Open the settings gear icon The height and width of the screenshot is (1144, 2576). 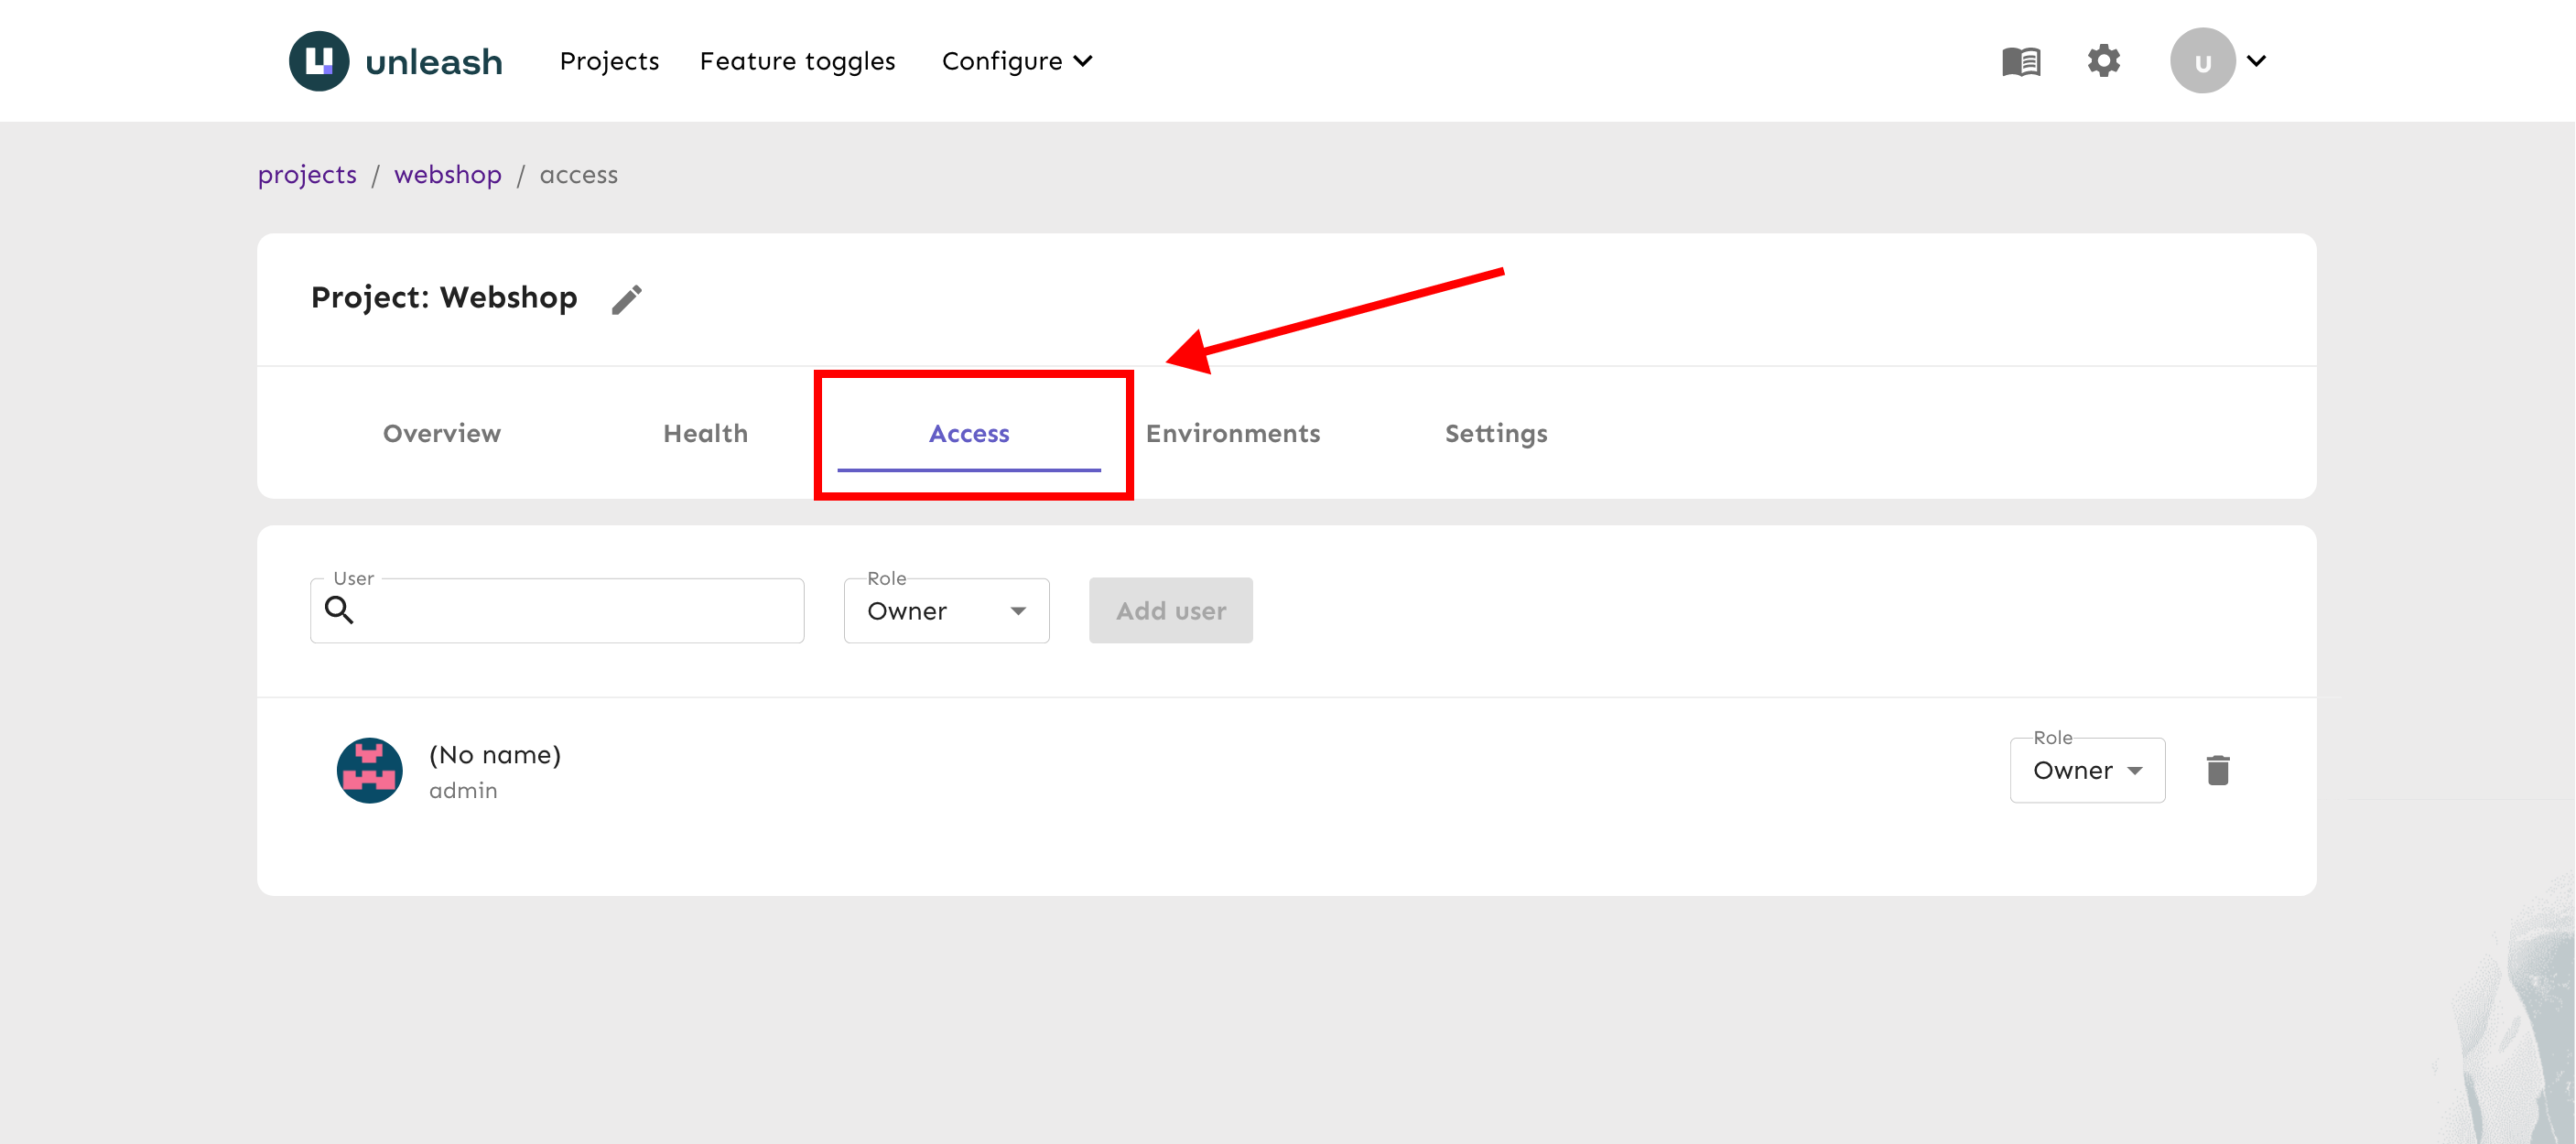(2103, 61)
